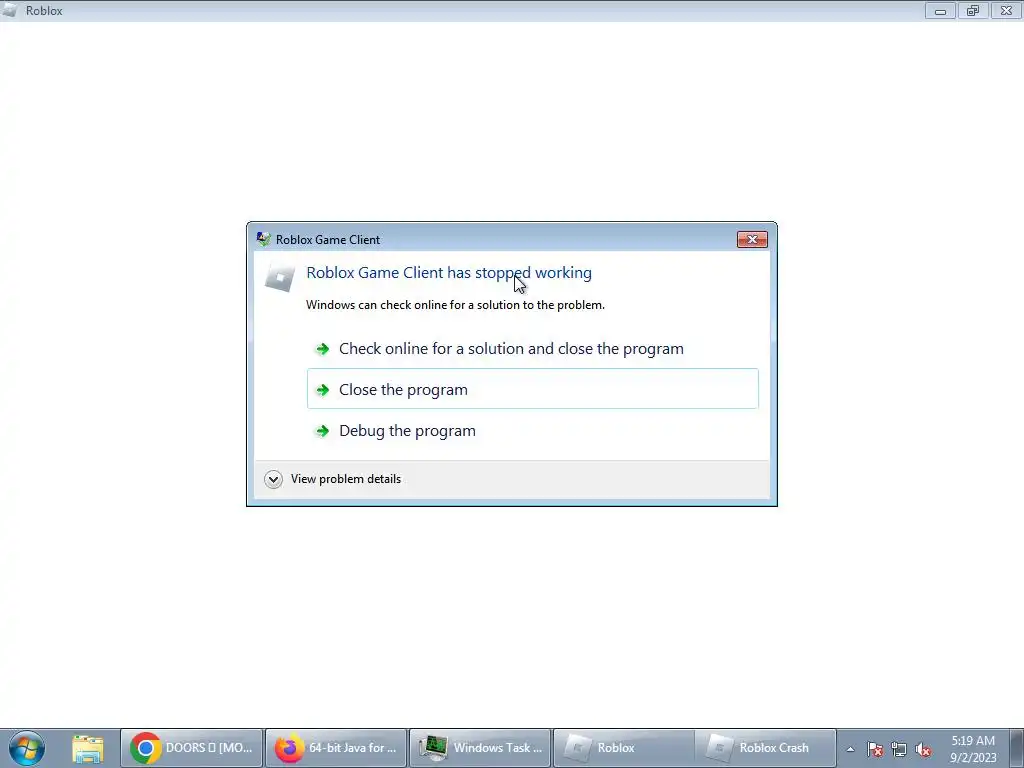Show hidden tray icons arrow
Screen dimensions: 1024x768
pos(850,749)
